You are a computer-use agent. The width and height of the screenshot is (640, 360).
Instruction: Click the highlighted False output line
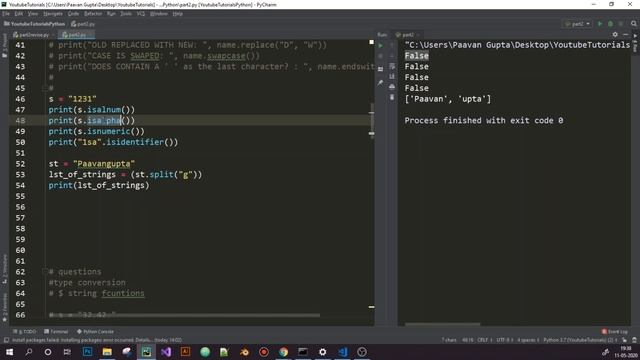(x=416, y=56)
